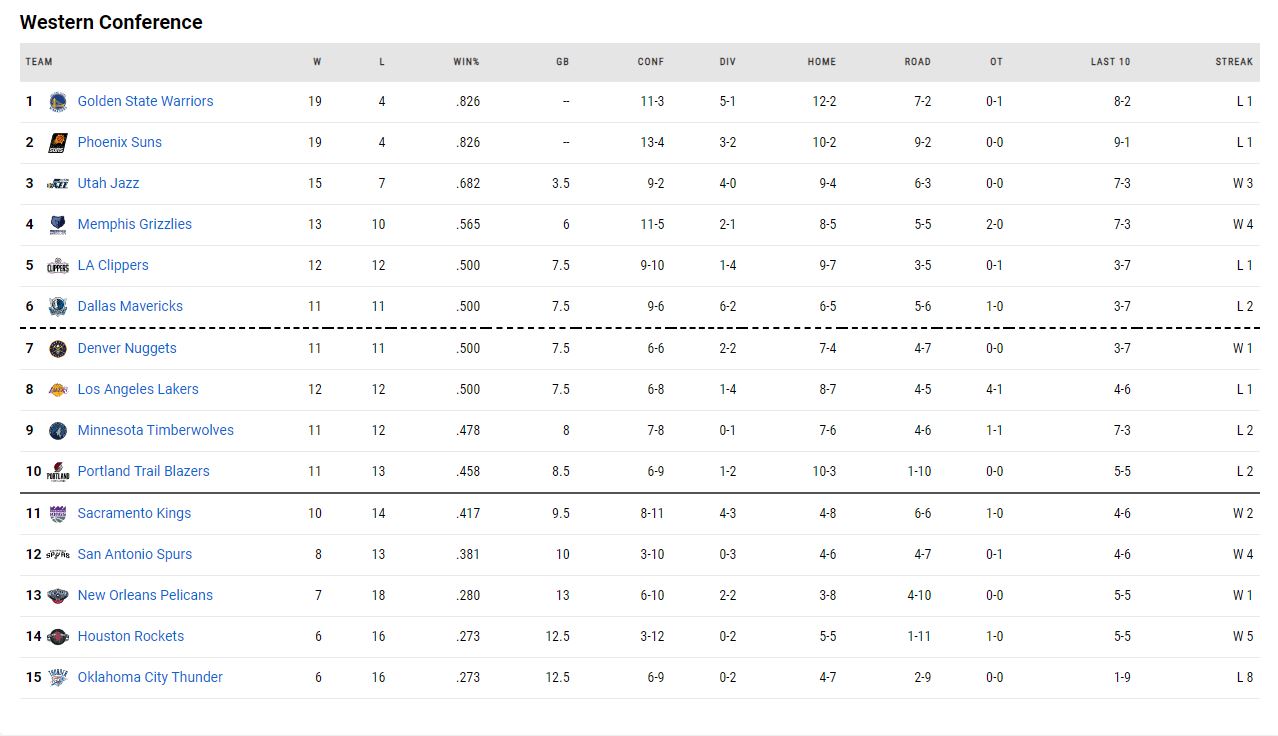Sort table by the W column header
The image size is (1278, 736).
tap(317, 62)
